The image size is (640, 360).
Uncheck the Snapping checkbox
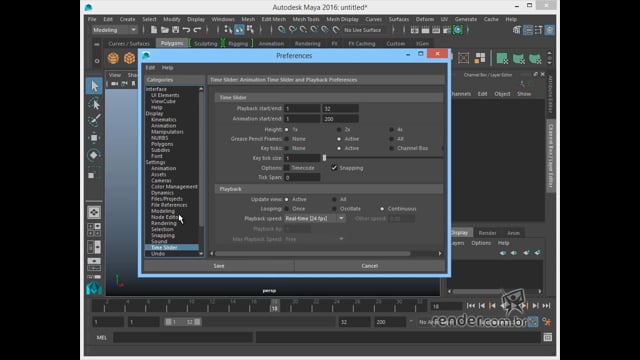click(334, 168)
